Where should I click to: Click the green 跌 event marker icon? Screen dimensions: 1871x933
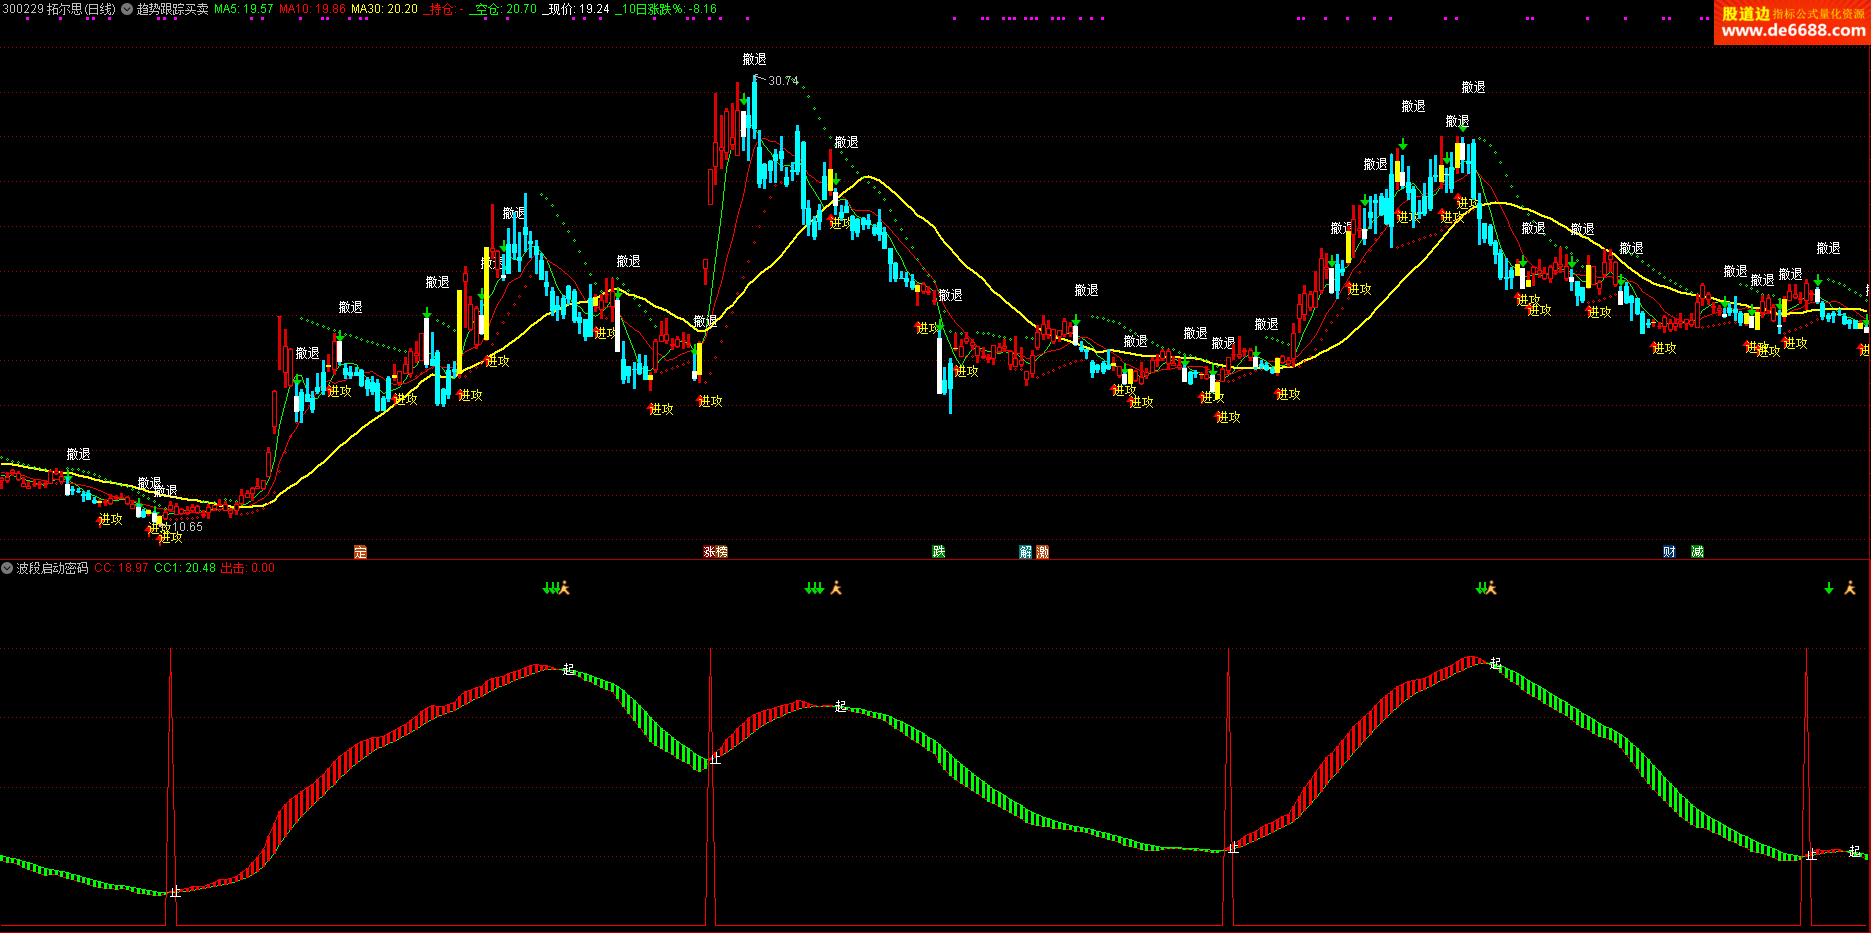[939, 552]
